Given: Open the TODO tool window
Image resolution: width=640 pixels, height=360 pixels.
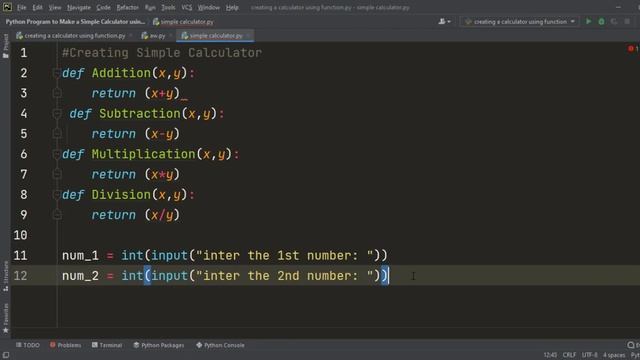Looking at the screenshot, I should [x=28, y=345].
